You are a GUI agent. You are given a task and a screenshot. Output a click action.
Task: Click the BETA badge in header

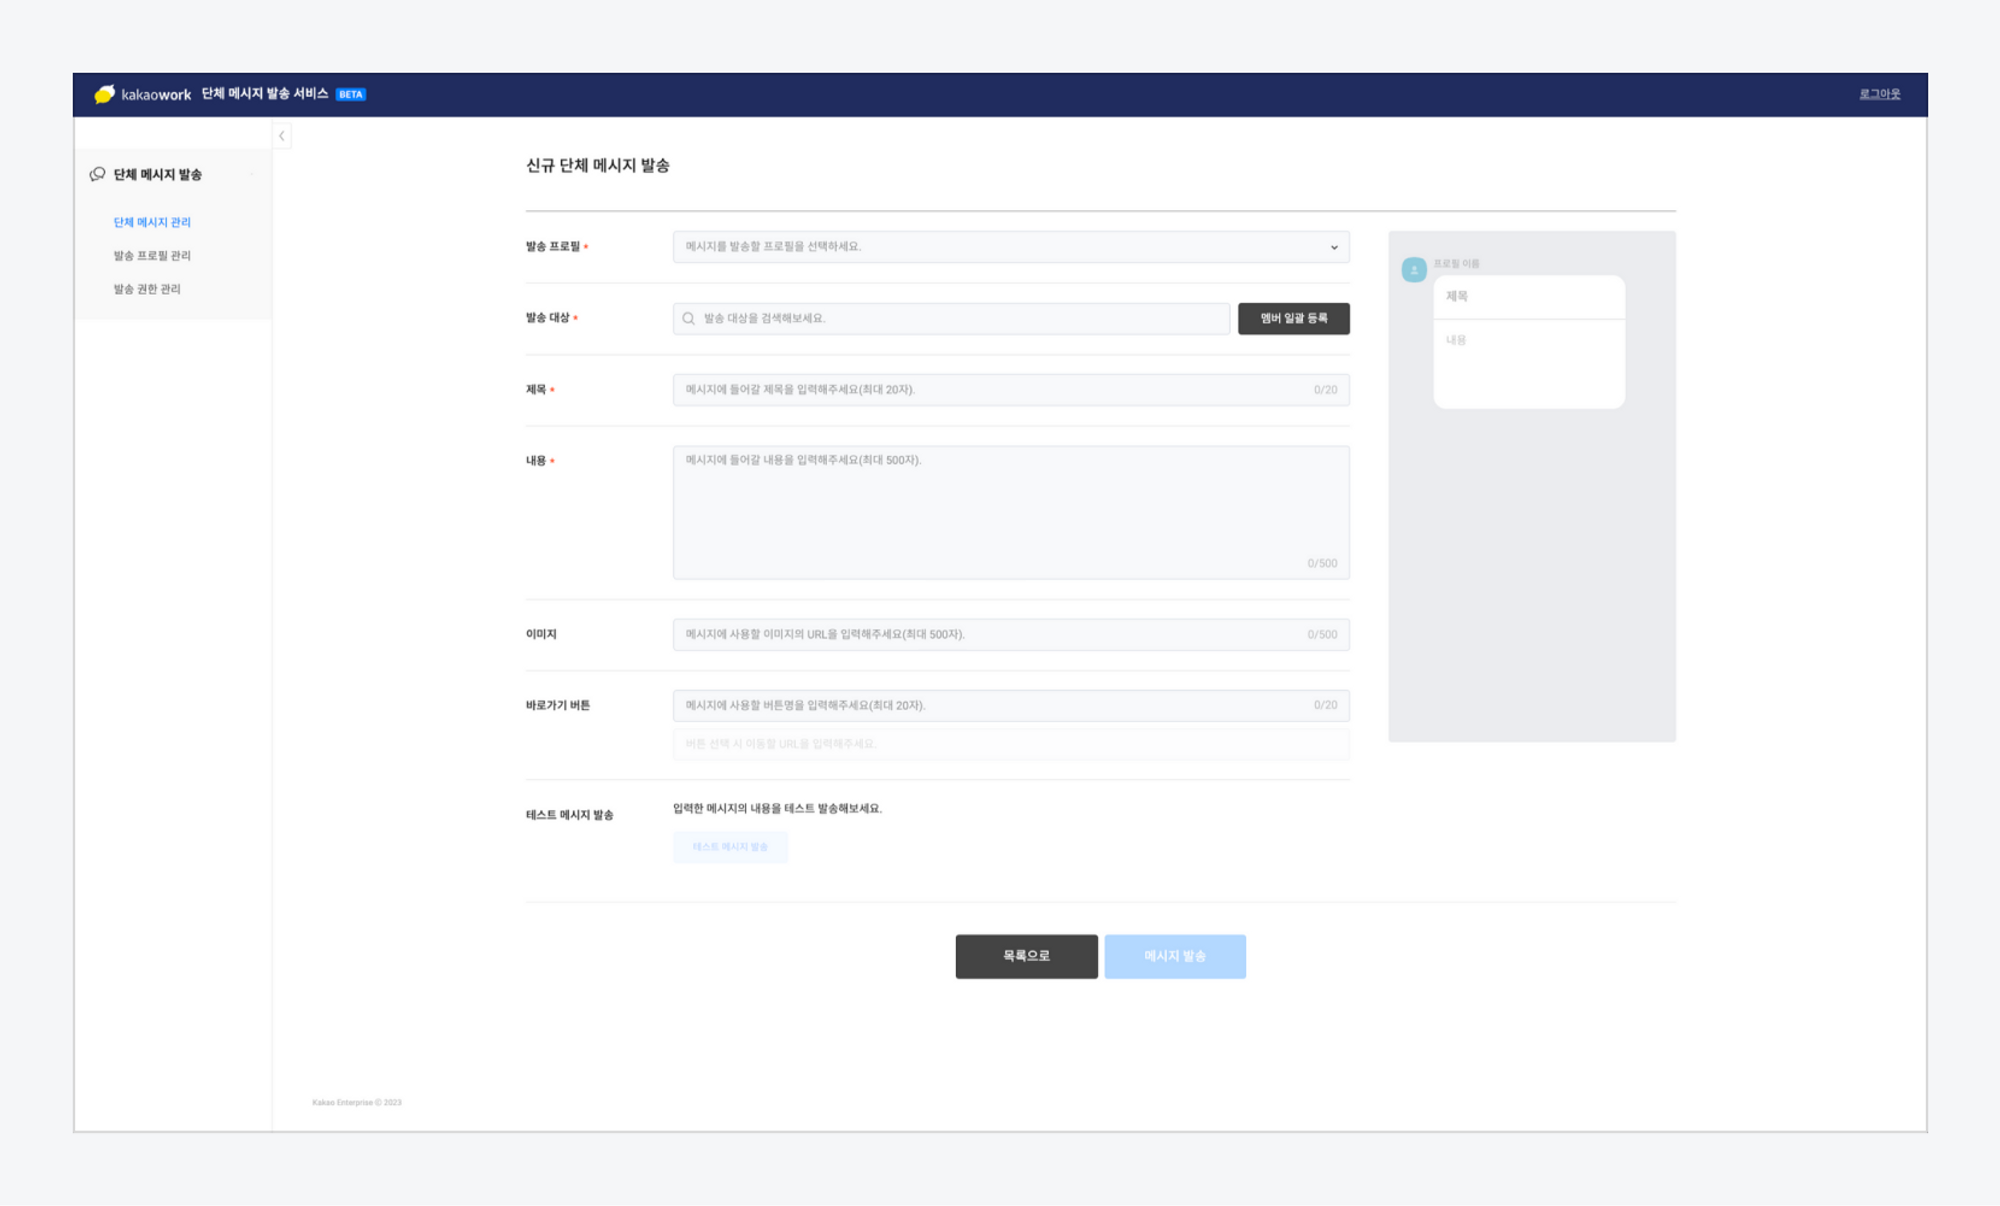coord(351,95)
